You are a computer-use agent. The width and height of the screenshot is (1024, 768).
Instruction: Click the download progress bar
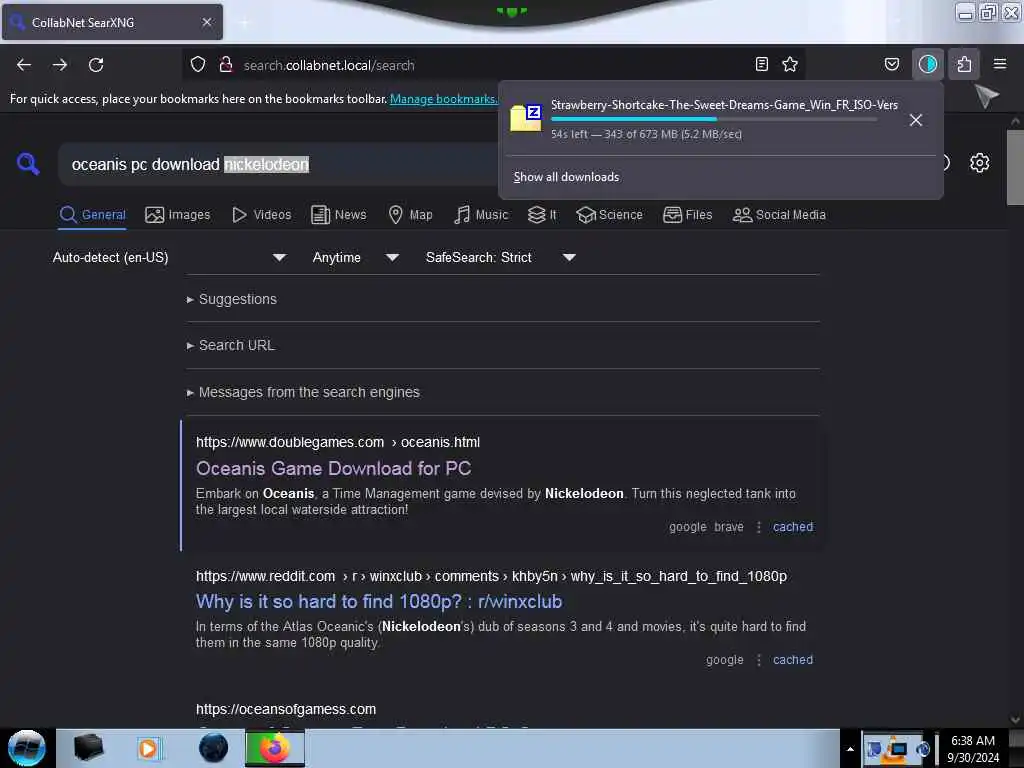(x=713, y=120)
